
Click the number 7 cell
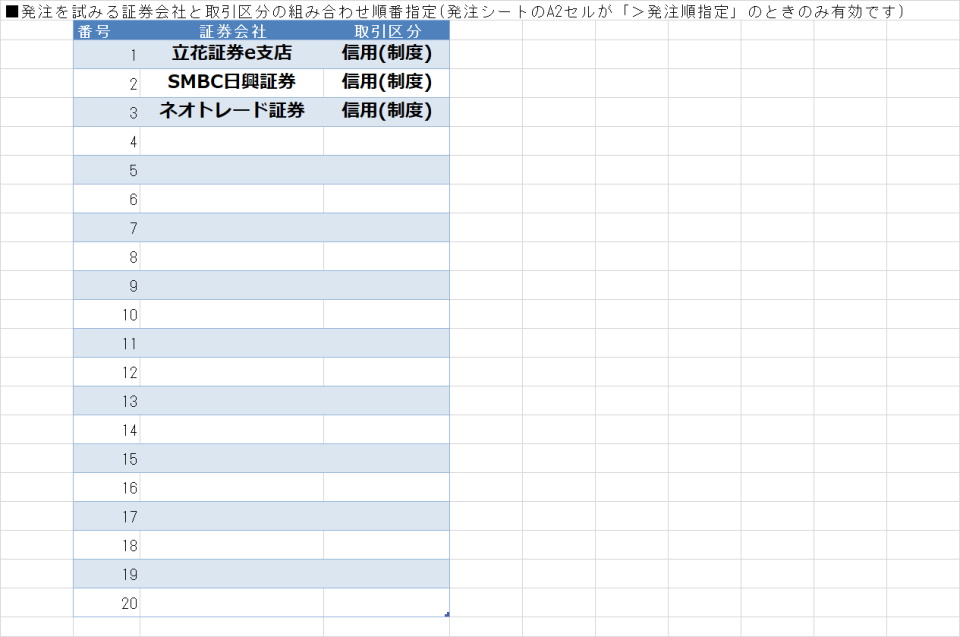click(x=107, y=227)
